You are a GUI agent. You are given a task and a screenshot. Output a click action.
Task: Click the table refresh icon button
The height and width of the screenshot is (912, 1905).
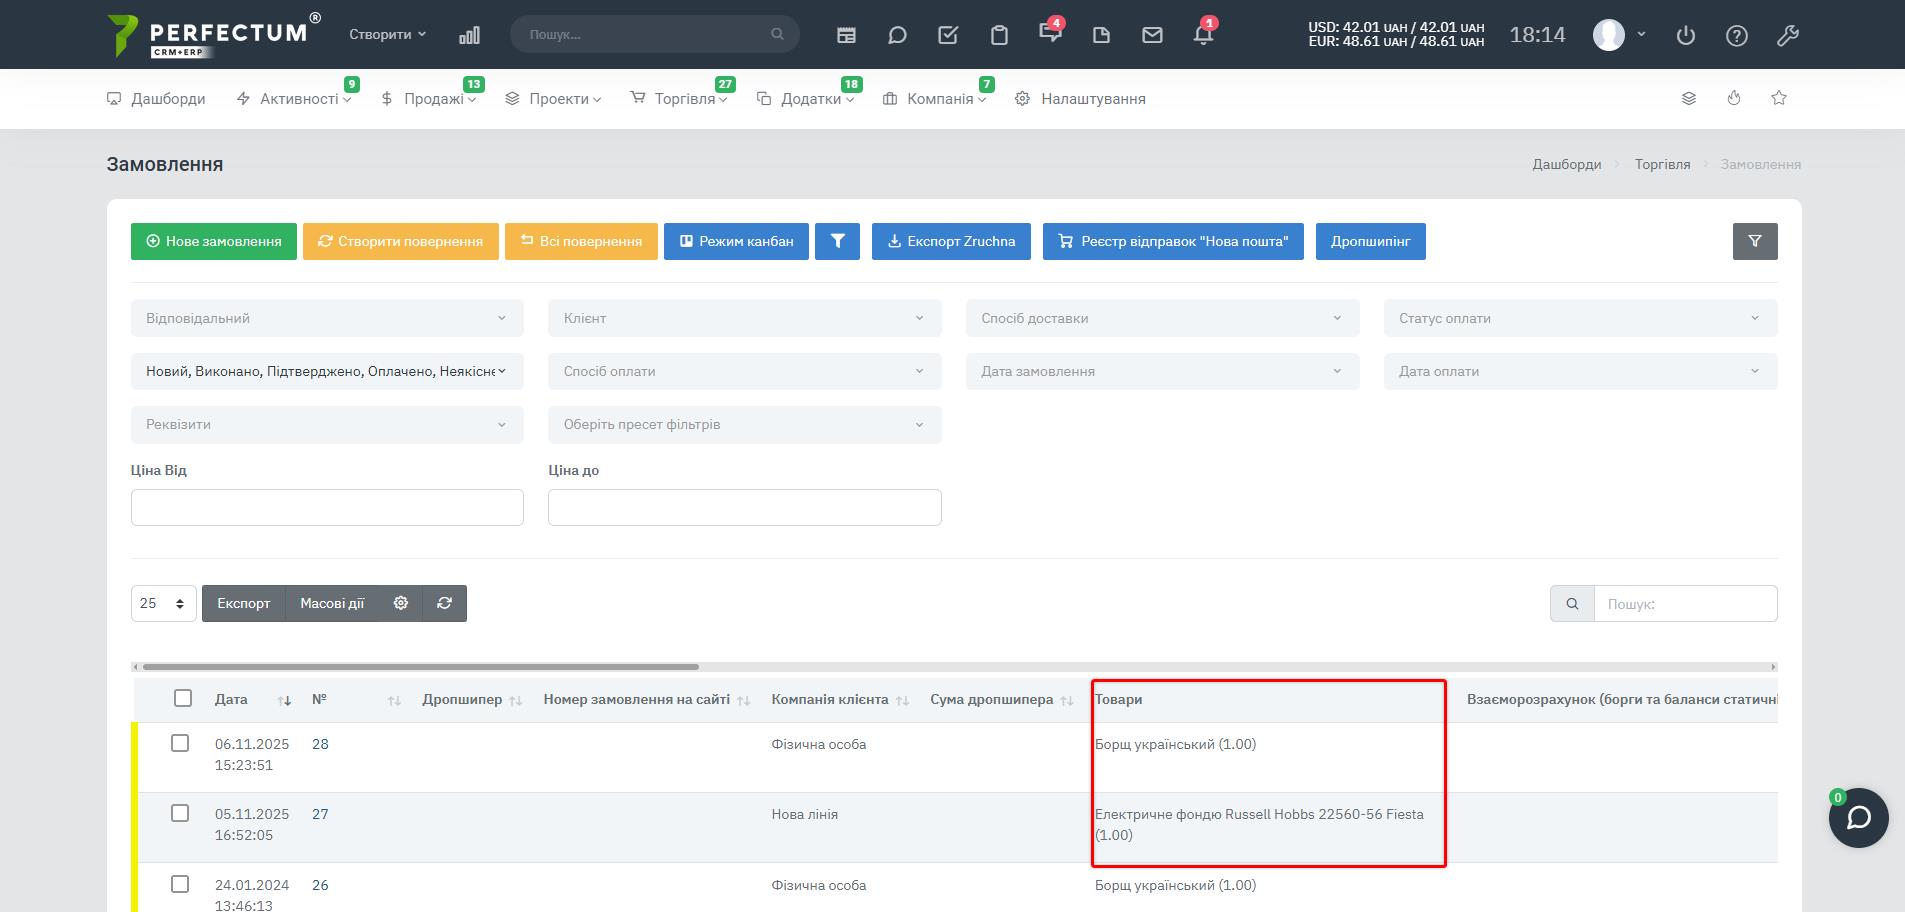point(445,603)
